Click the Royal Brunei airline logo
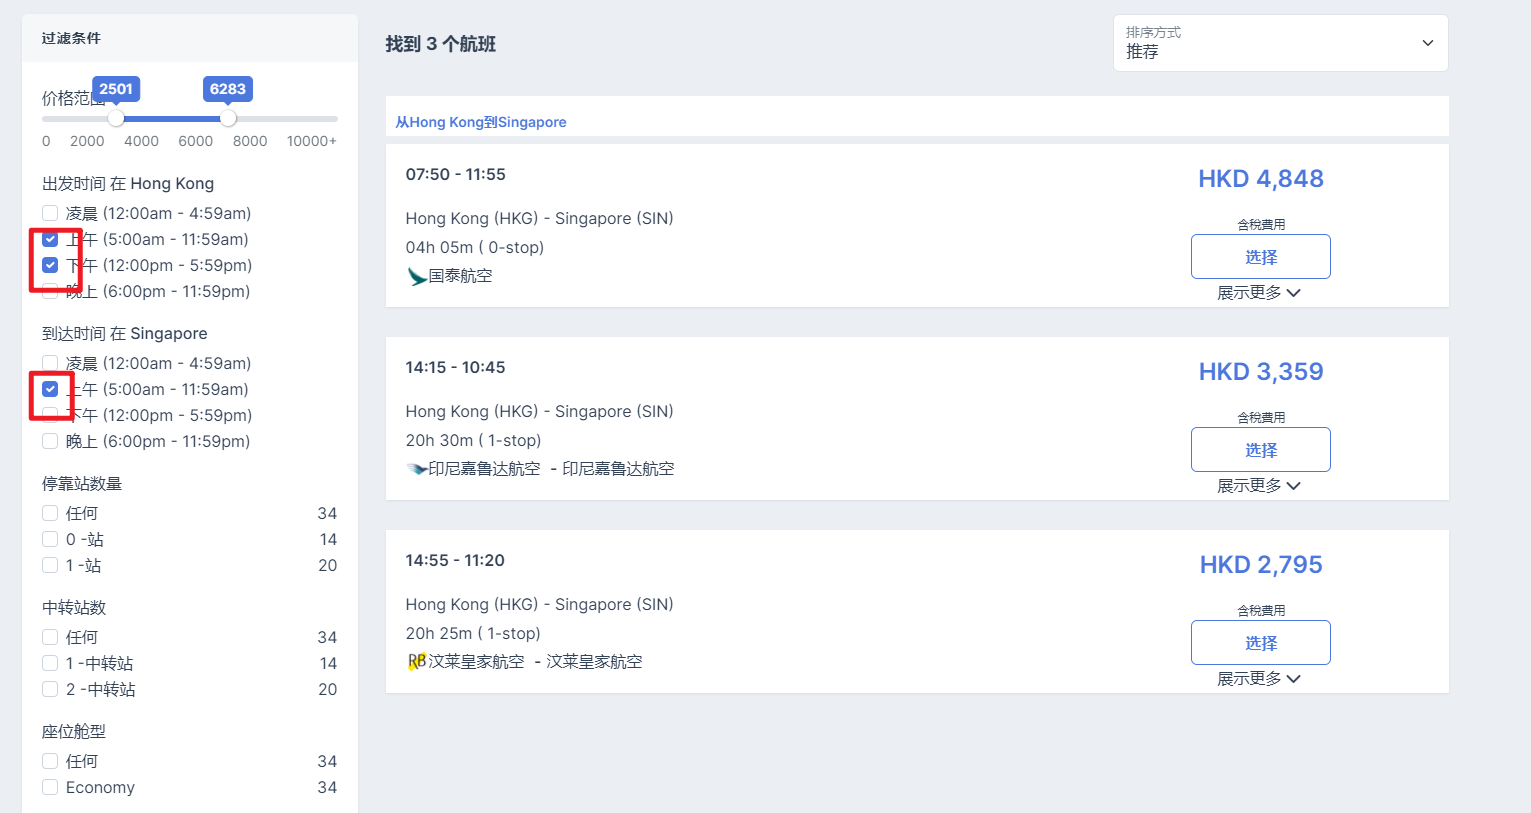This screenshot has width=1531, height=813. (x=417, y=661)
